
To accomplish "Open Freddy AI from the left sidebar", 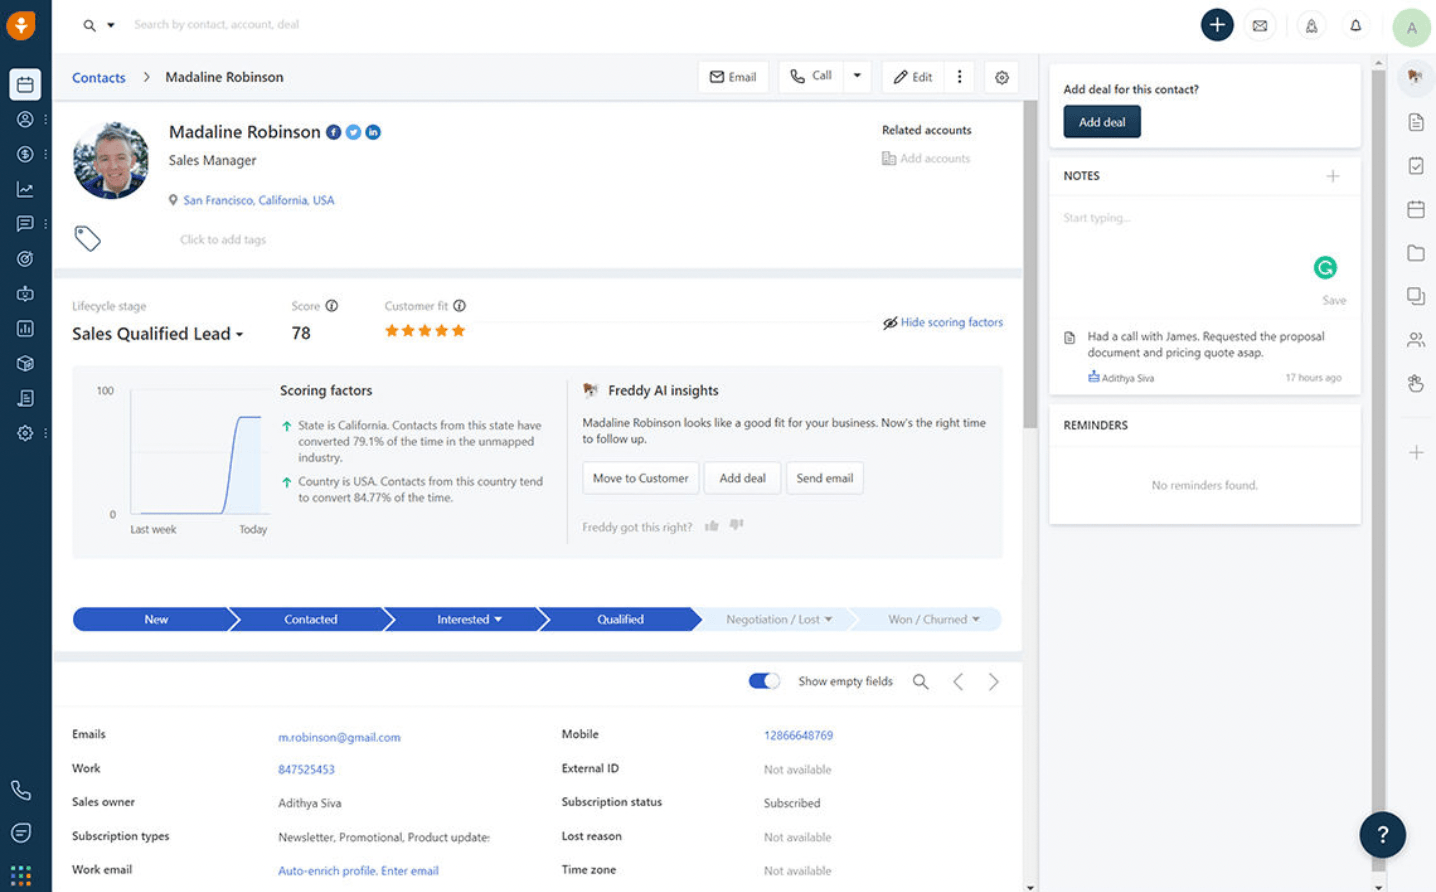I will point(25,293).
